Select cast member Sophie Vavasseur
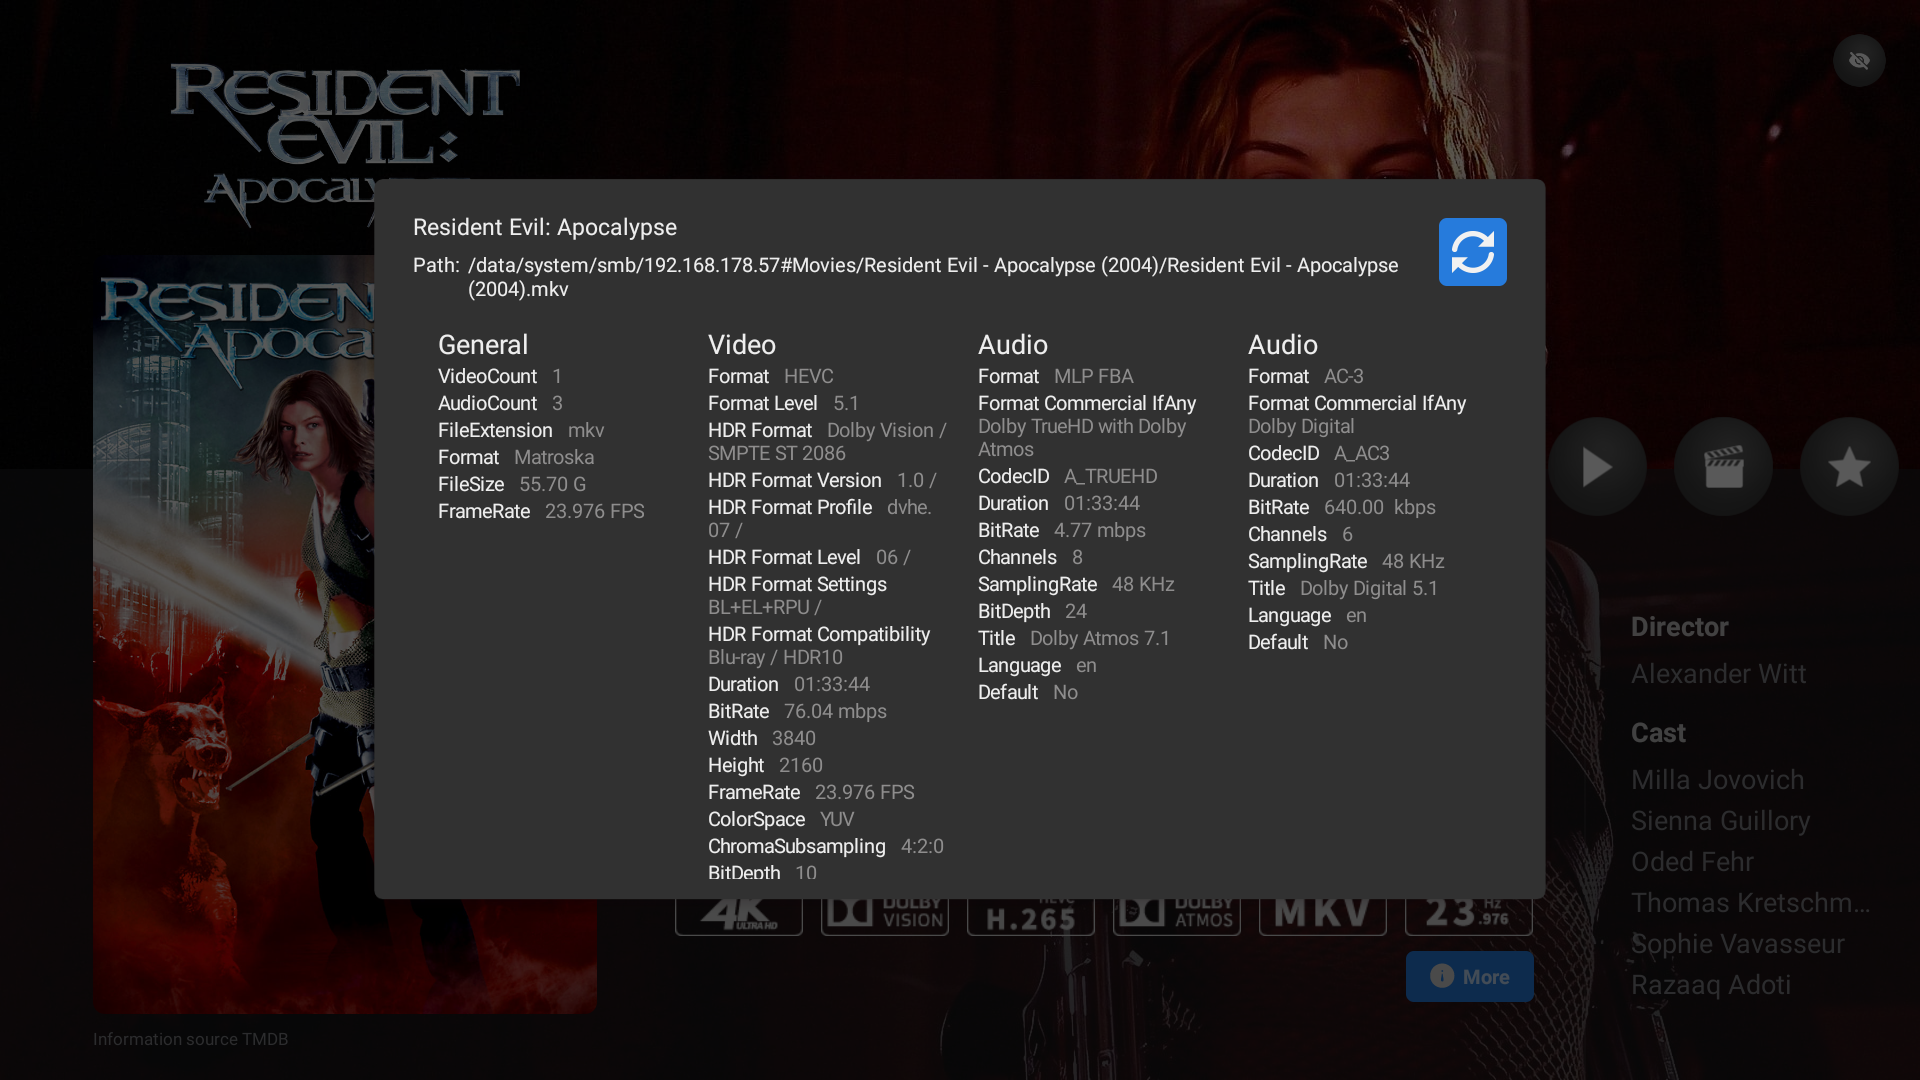The image size is (1920, 1080). pos(1737,944)
